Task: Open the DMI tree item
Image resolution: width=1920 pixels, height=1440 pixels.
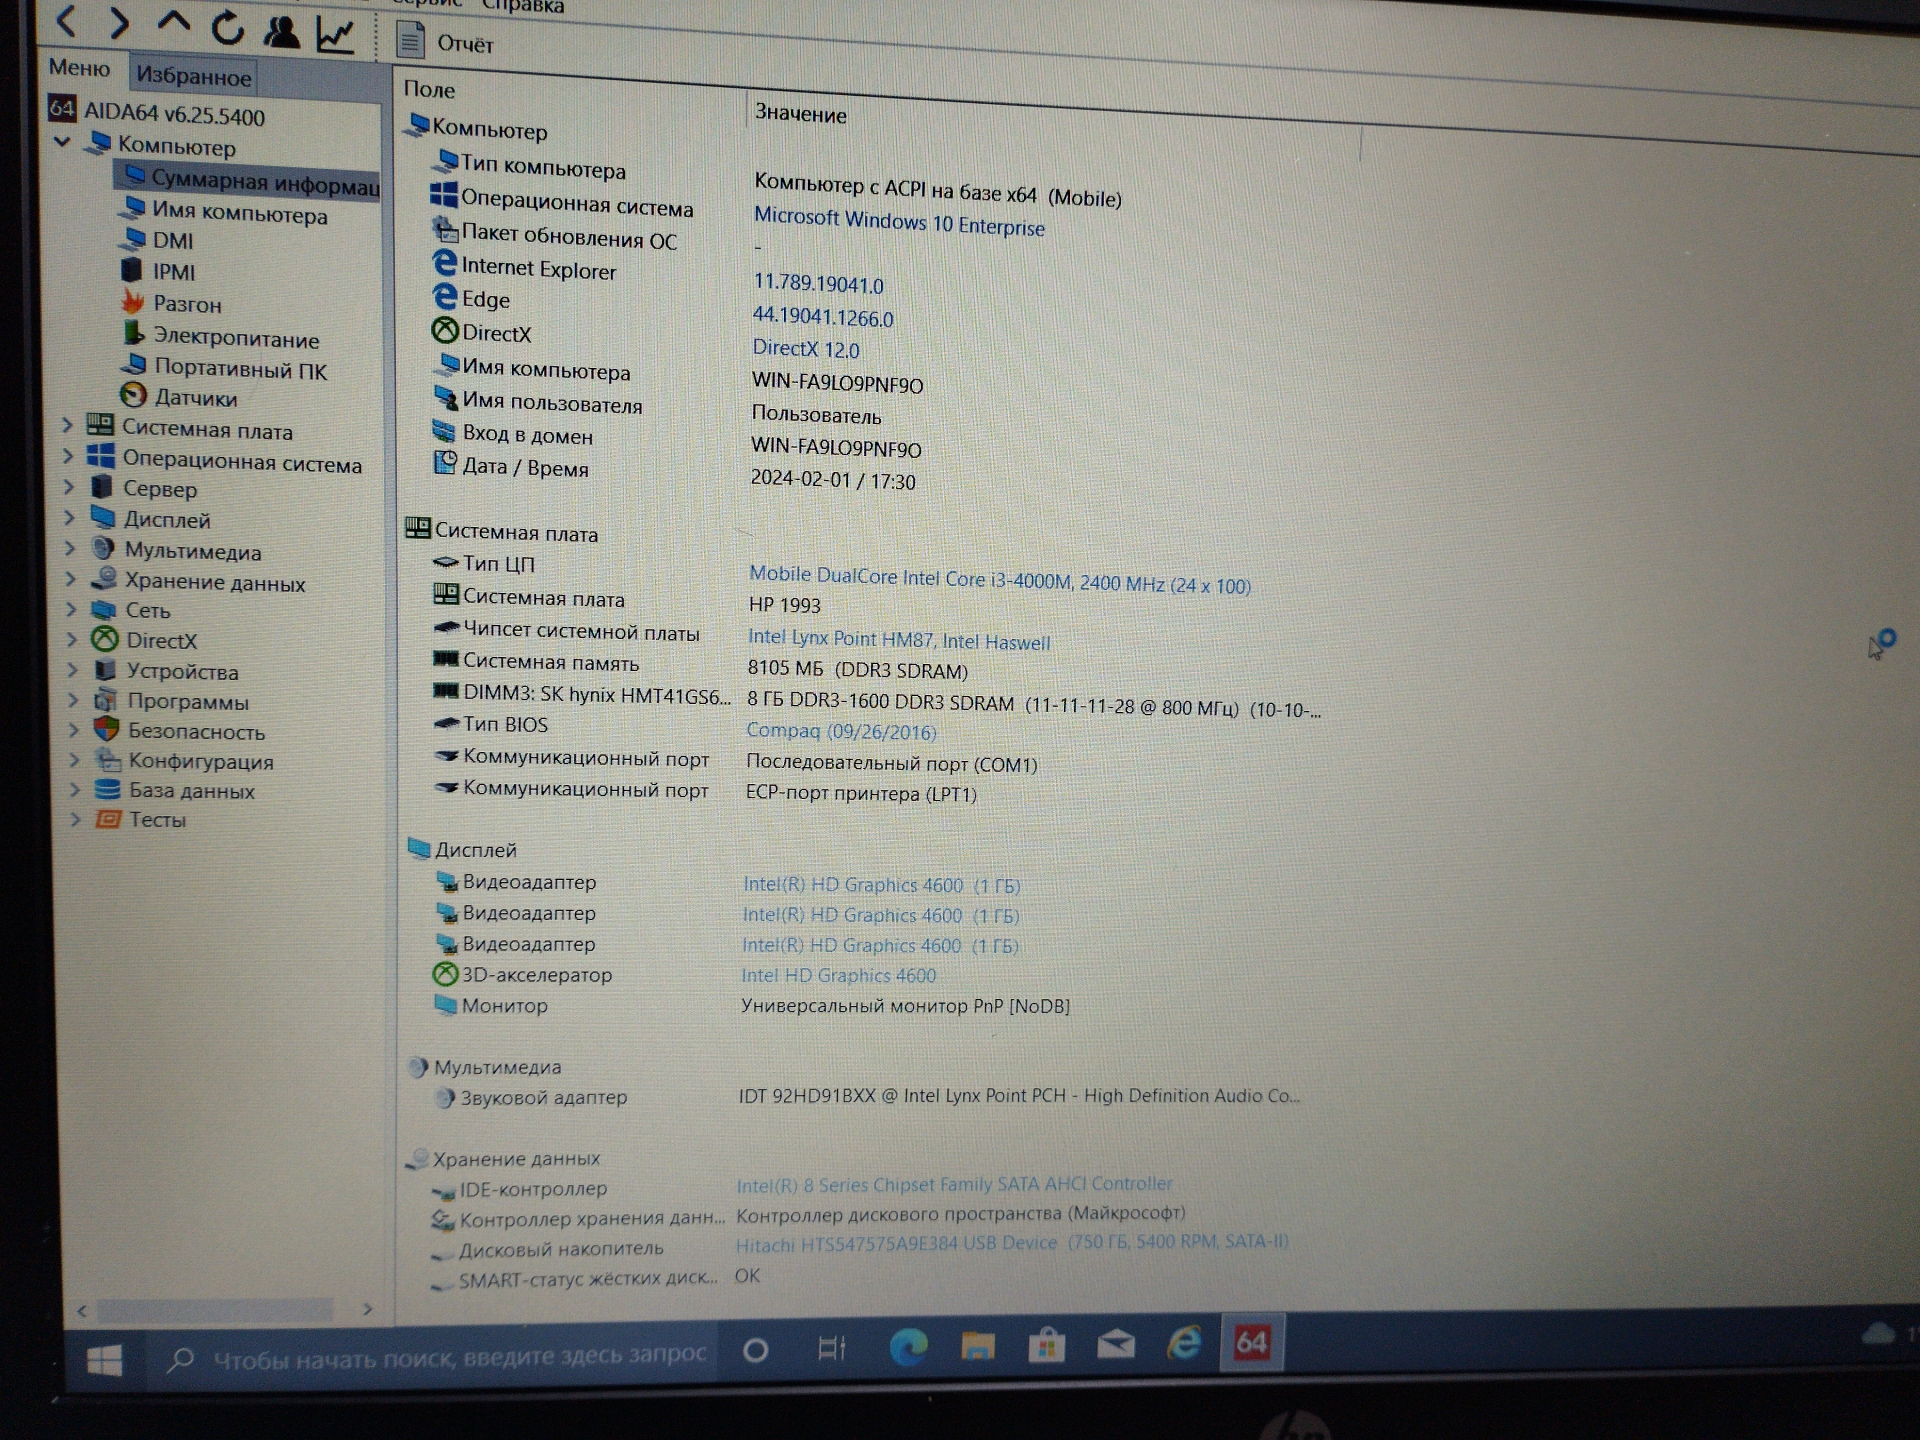Action: click(158, 240)
